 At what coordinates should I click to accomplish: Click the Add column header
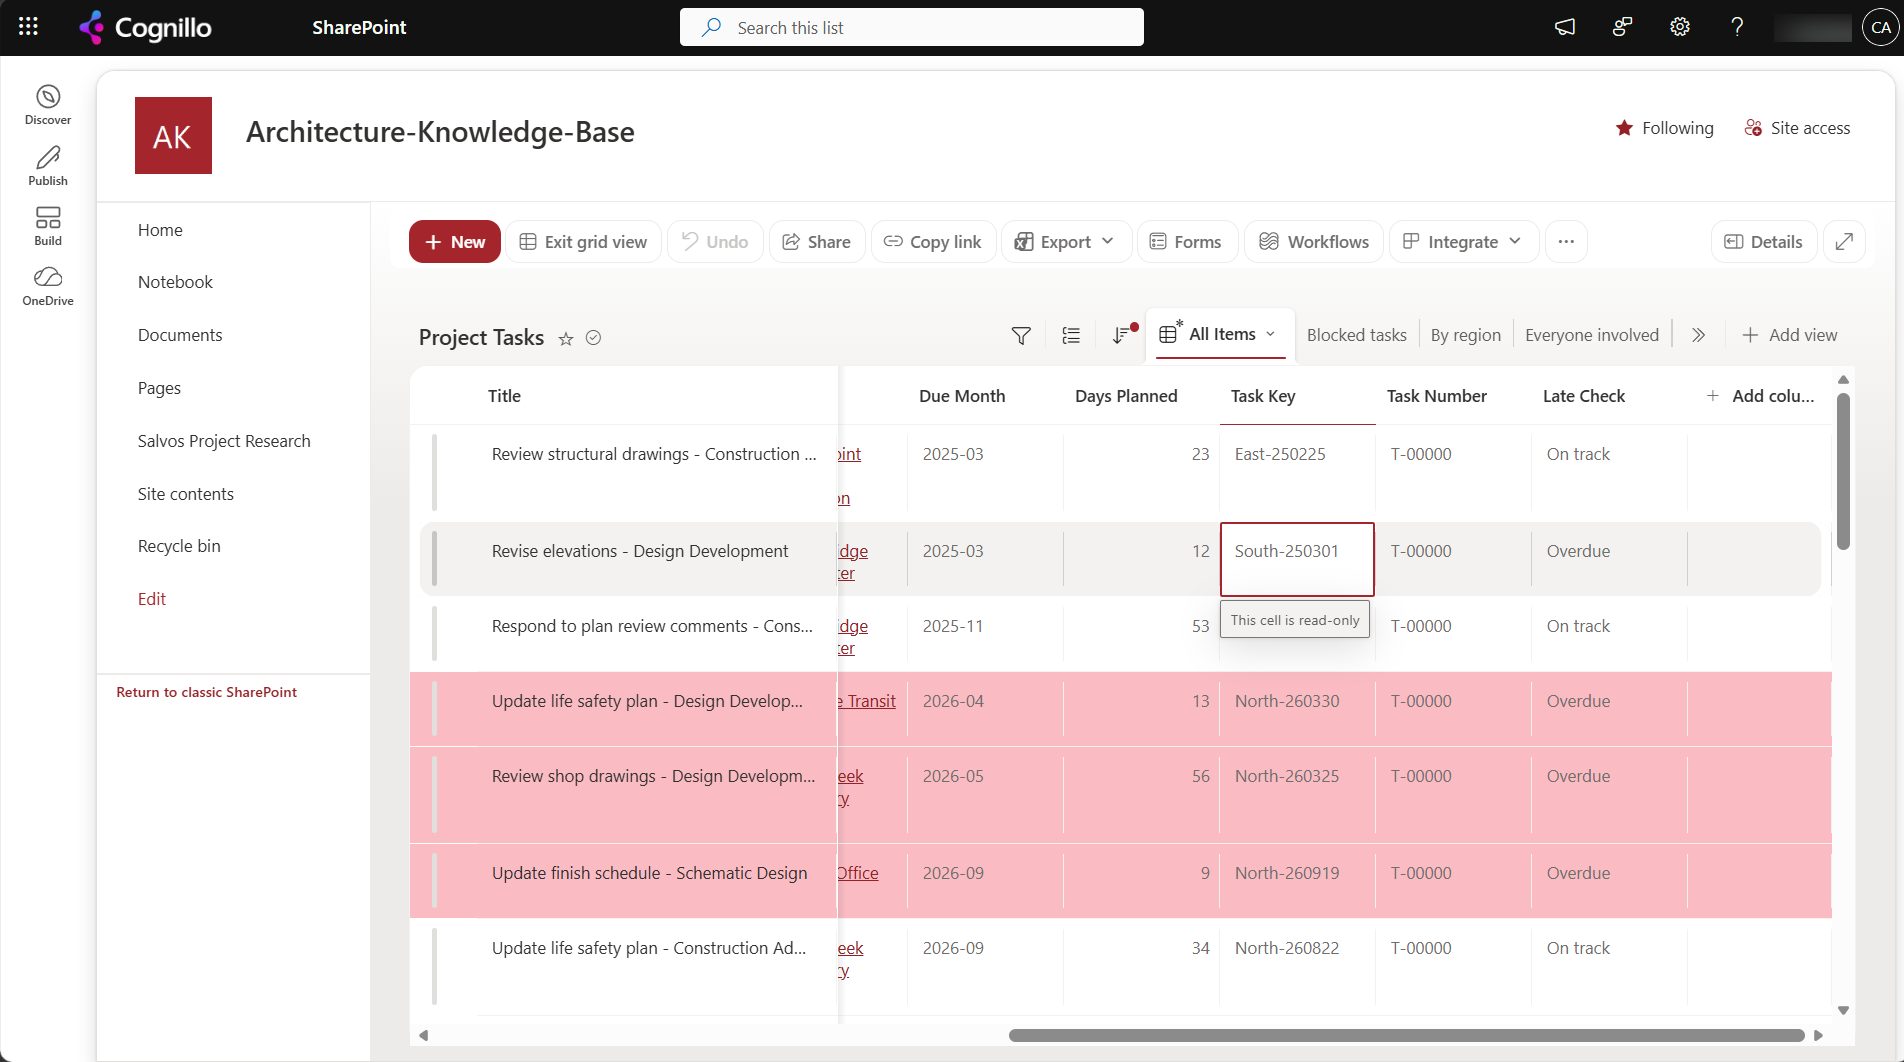tap(1760, 396)
